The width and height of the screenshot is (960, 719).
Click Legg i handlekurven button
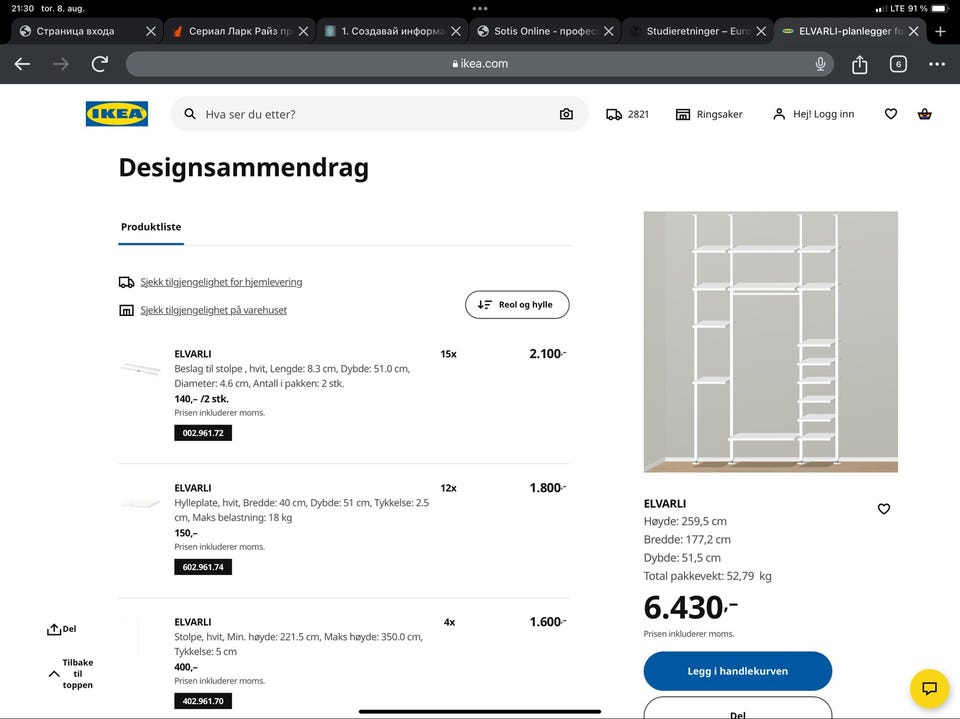(x=738, y=671)
